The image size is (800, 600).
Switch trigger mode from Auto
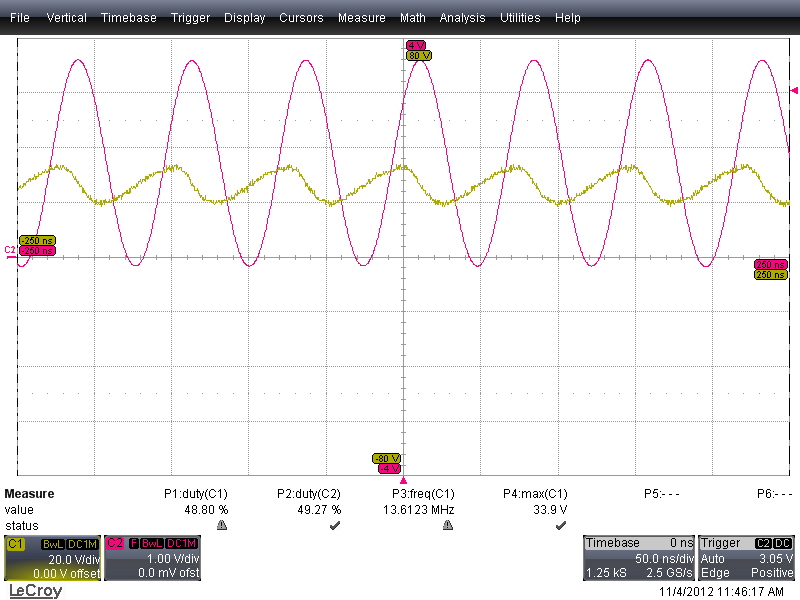tap(714, 557)
